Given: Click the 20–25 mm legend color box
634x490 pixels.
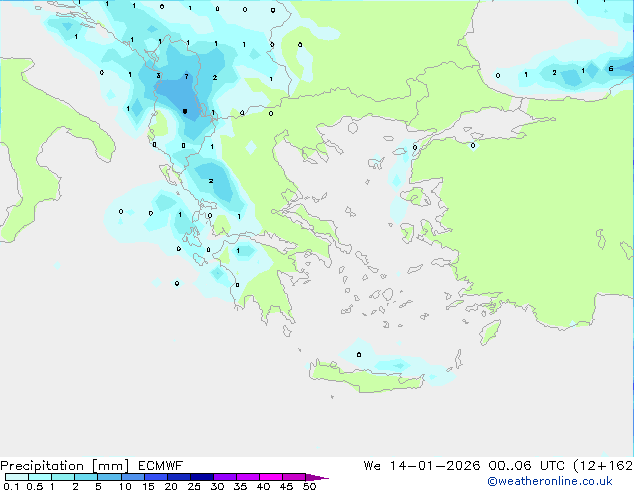Looking at the screenshot, I should pyautogui.click(x=179, y=477).
